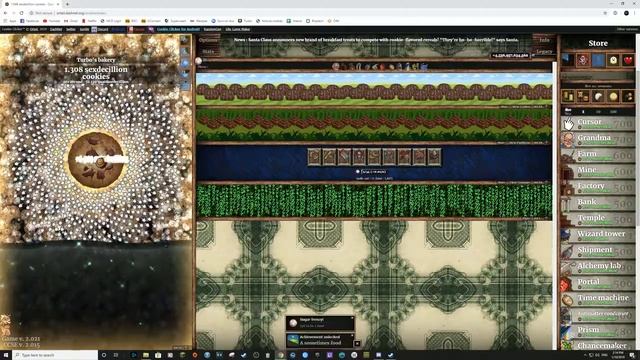Open the Stats menu
Viewport: 640px width, 360px height.
point(208,51)
